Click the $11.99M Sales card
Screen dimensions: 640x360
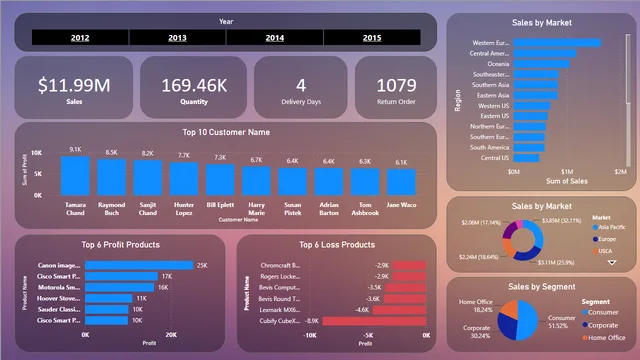(74, 88)
